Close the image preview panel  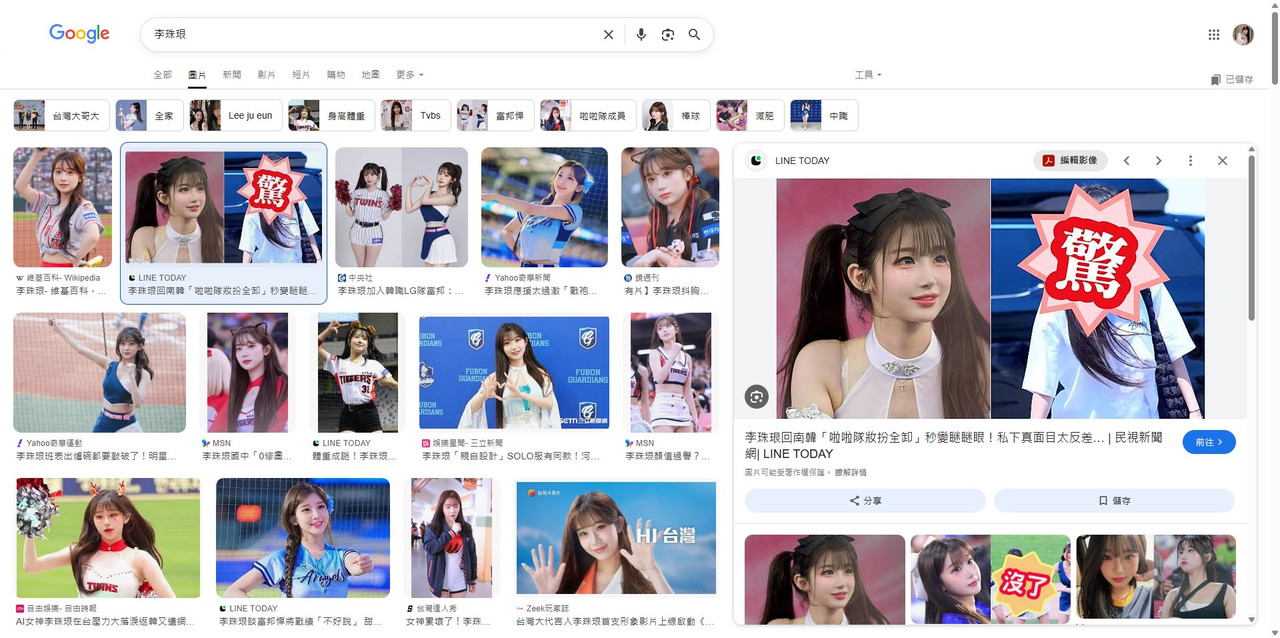(1222, 161)
